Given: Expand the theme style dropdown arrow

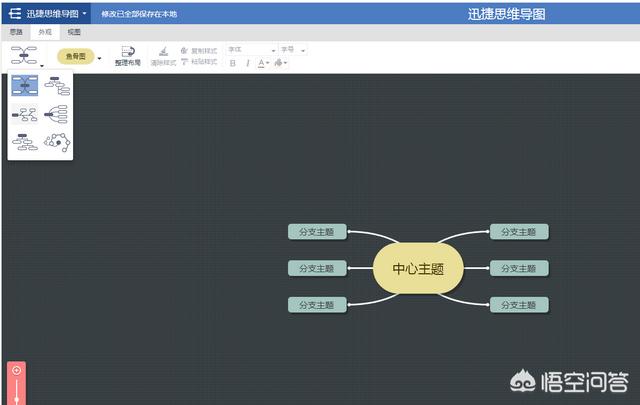Looking at the screenshot, I should pyautogui.click(x=99, y=58).
